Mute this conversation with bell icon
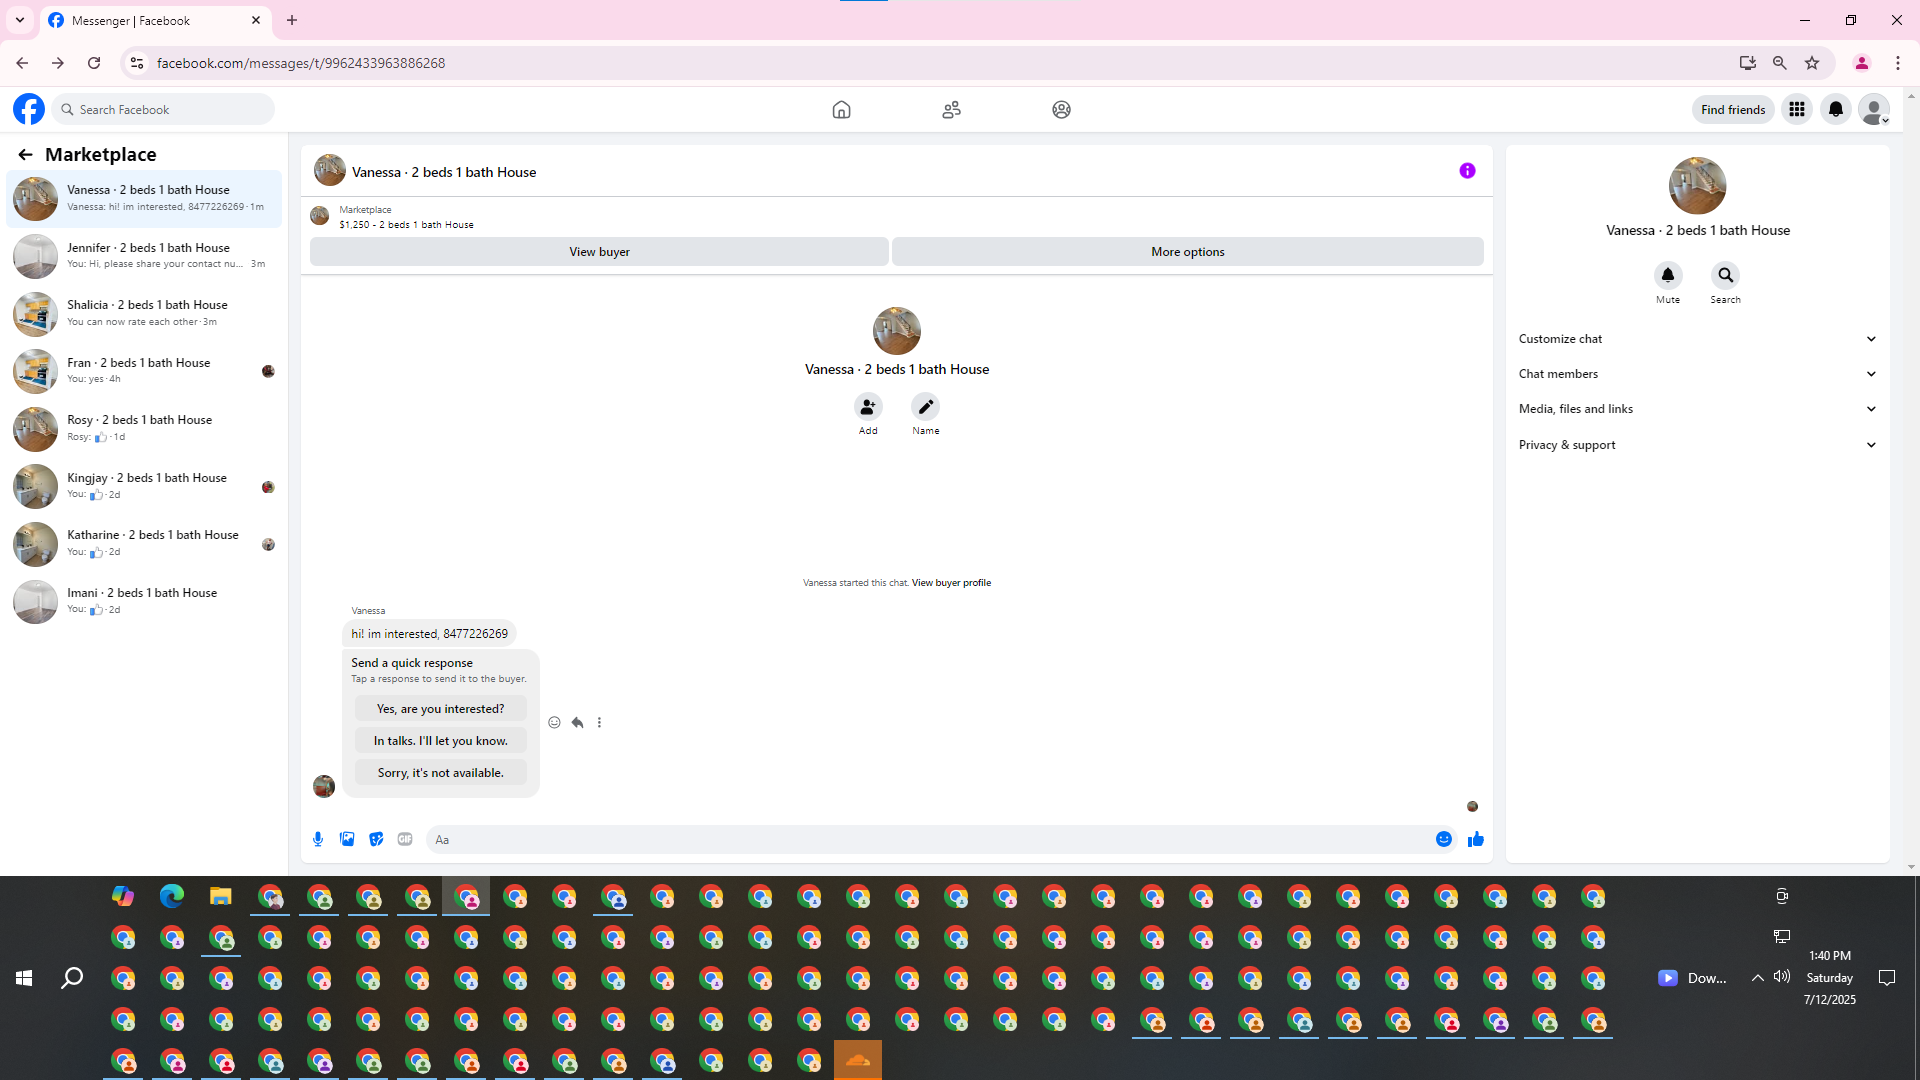This screenshot has height=1080, width=1920. (1667, 275)
